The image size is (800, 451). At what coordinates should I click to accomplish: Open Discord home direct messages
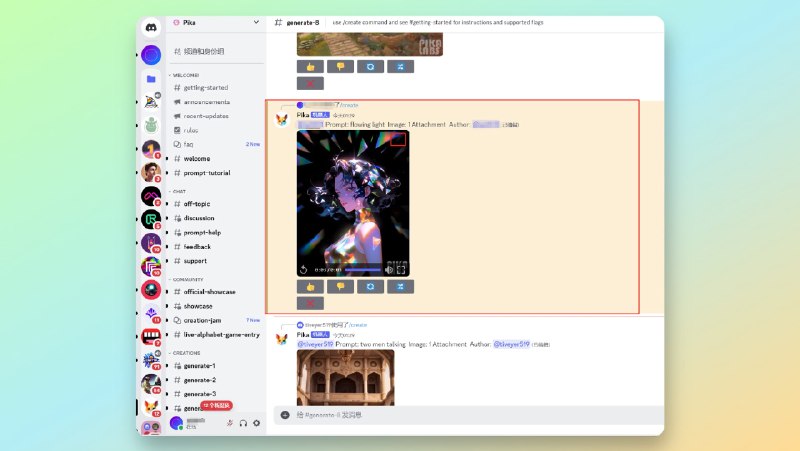pyautogui.click(x=151, y=28)
